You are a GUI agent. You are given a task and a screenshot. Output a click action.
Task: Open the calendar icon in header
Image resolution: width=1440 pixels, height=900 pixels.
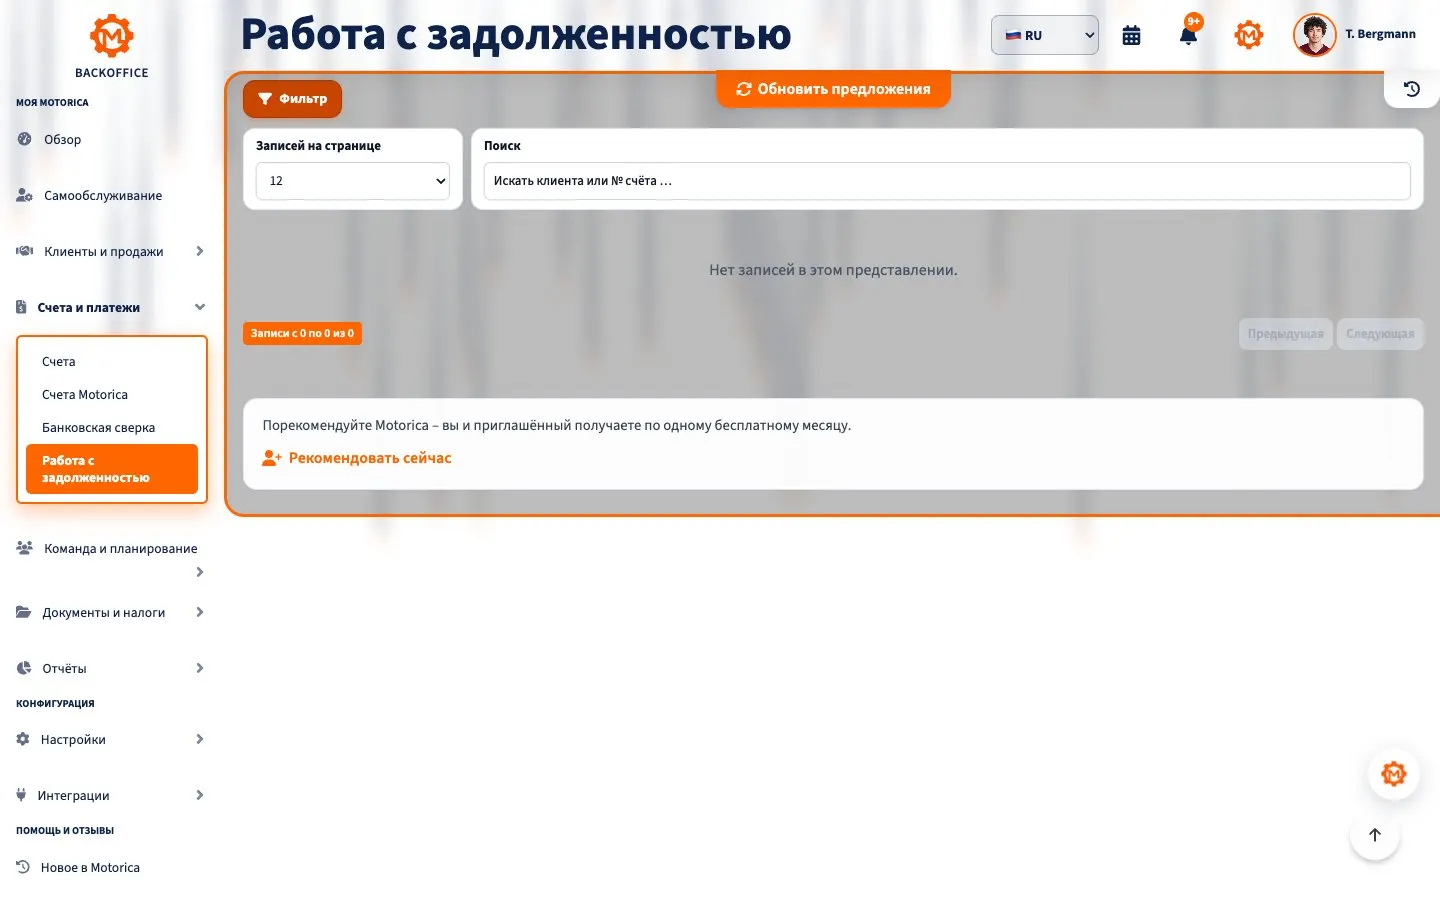[x=1131, y=35]
